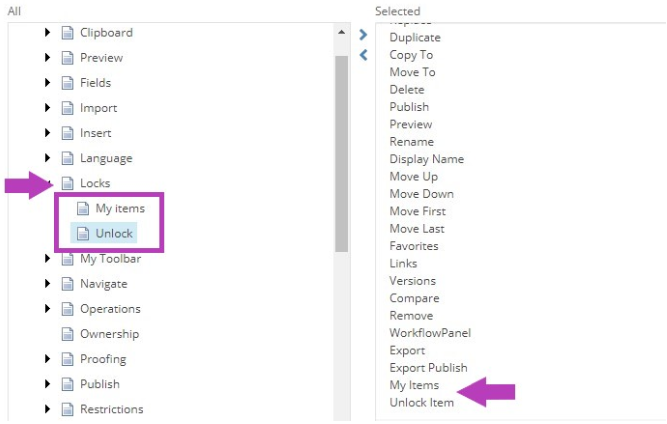Click the Insert page icon
This screenshot has height=424, width=667.
point(68,133)
